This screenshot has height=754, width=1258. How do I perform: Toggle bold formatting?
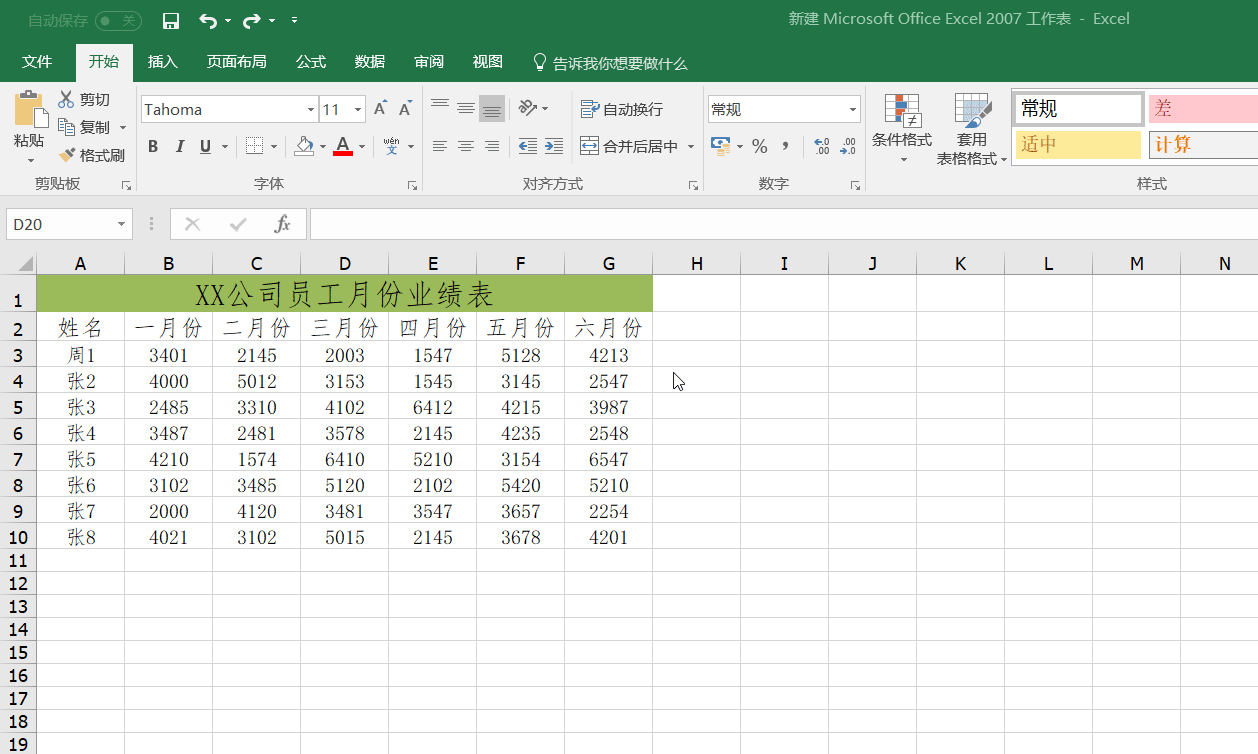153,147
